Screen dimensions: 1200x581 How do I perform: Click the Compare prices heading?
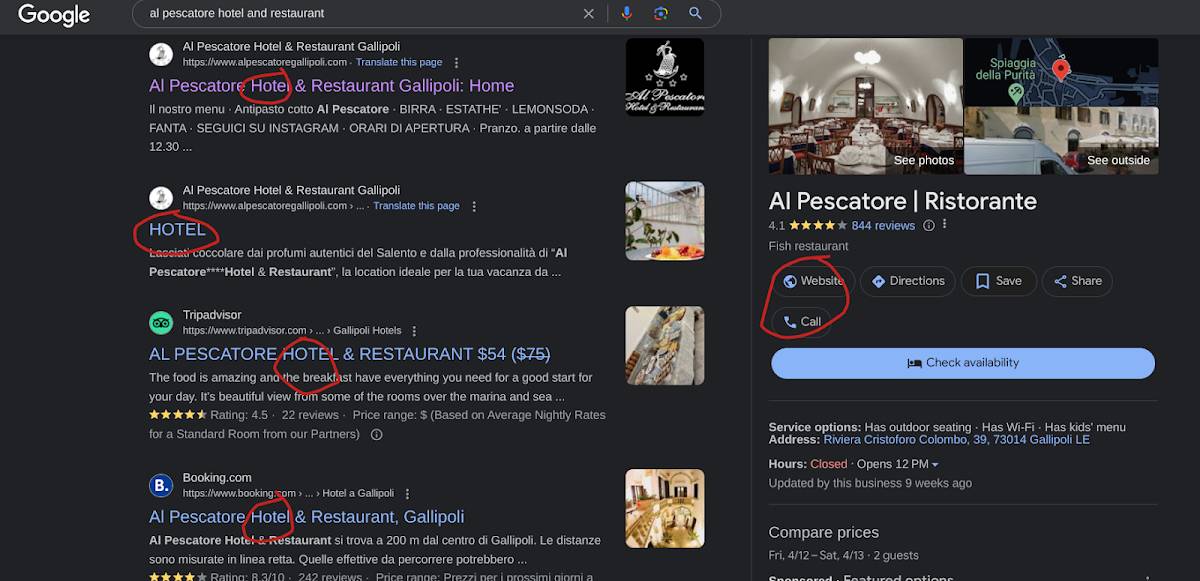click(x=824, y=533)
